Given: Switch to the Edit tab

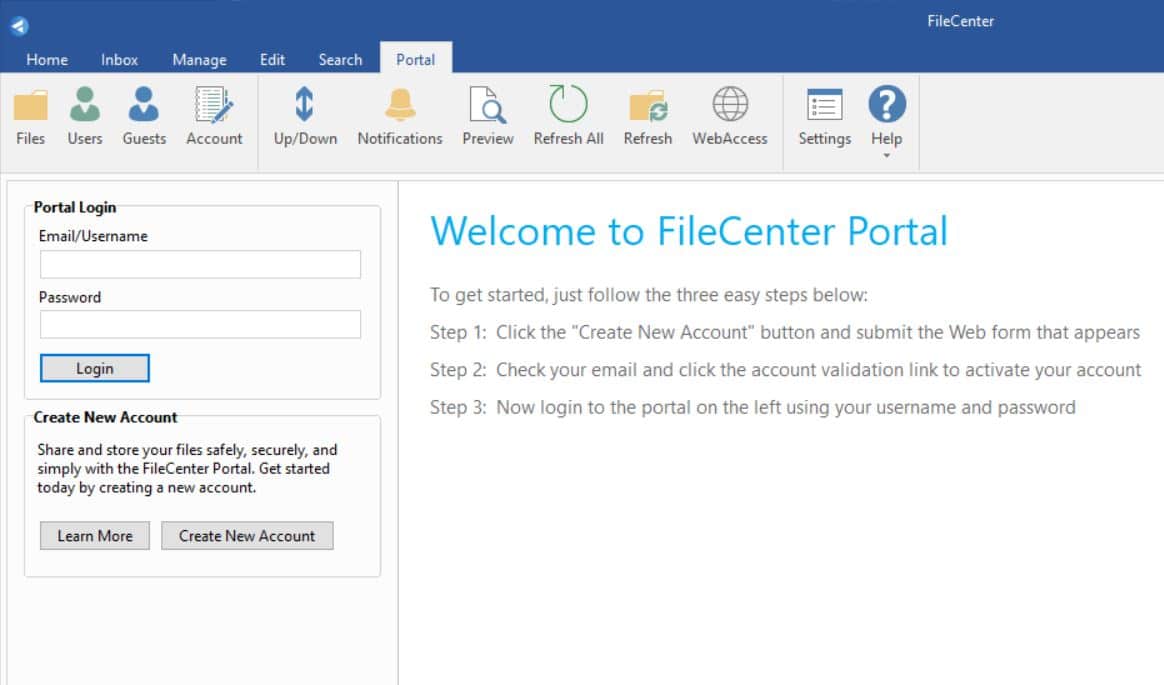Looking at the screenshot, I should click(x=272, y=59).
